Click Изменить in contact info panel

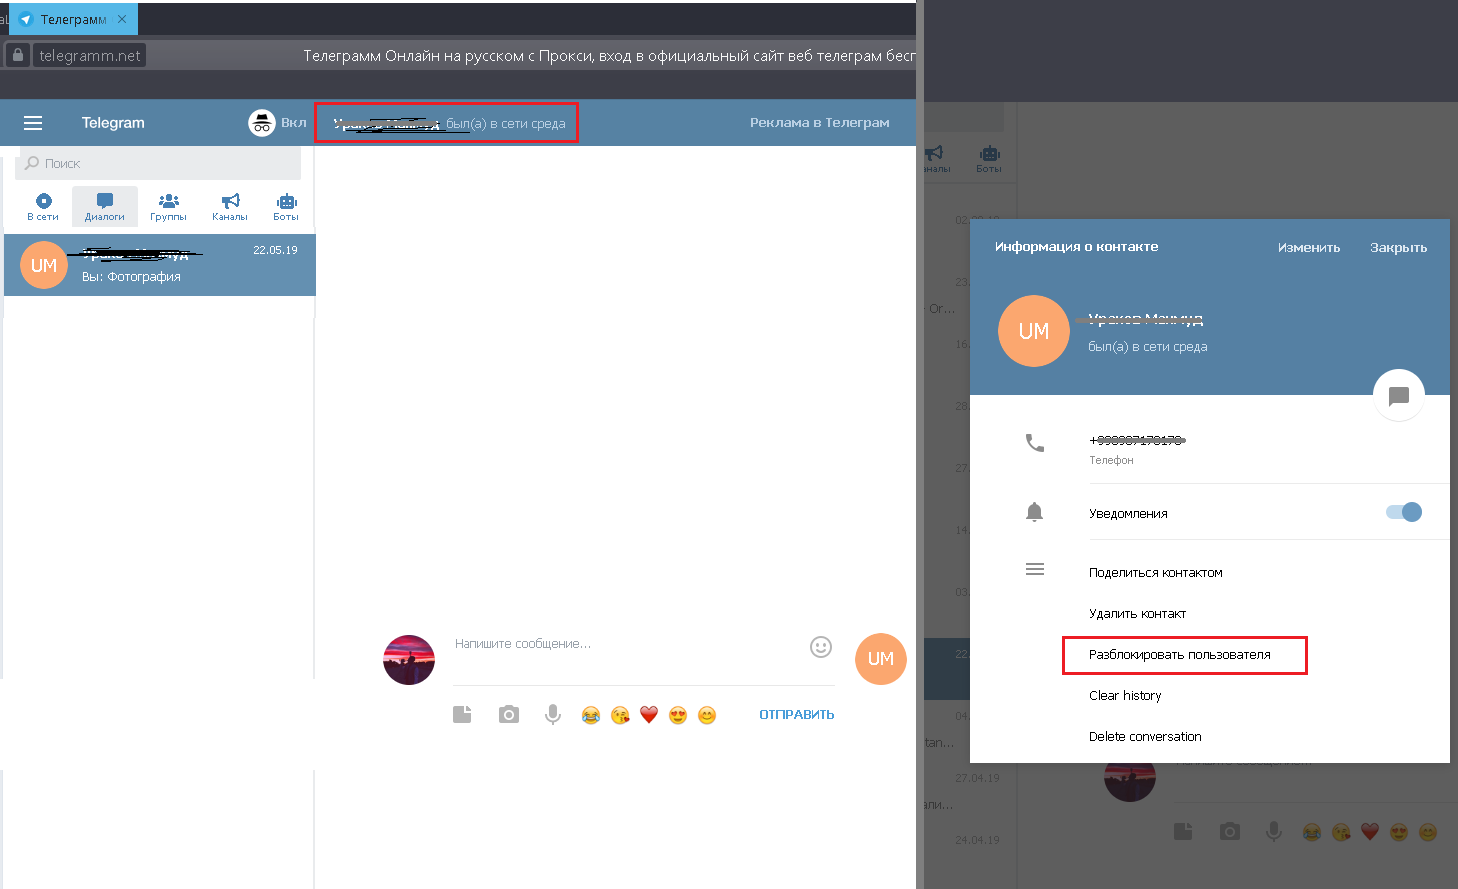(1309, 247)
